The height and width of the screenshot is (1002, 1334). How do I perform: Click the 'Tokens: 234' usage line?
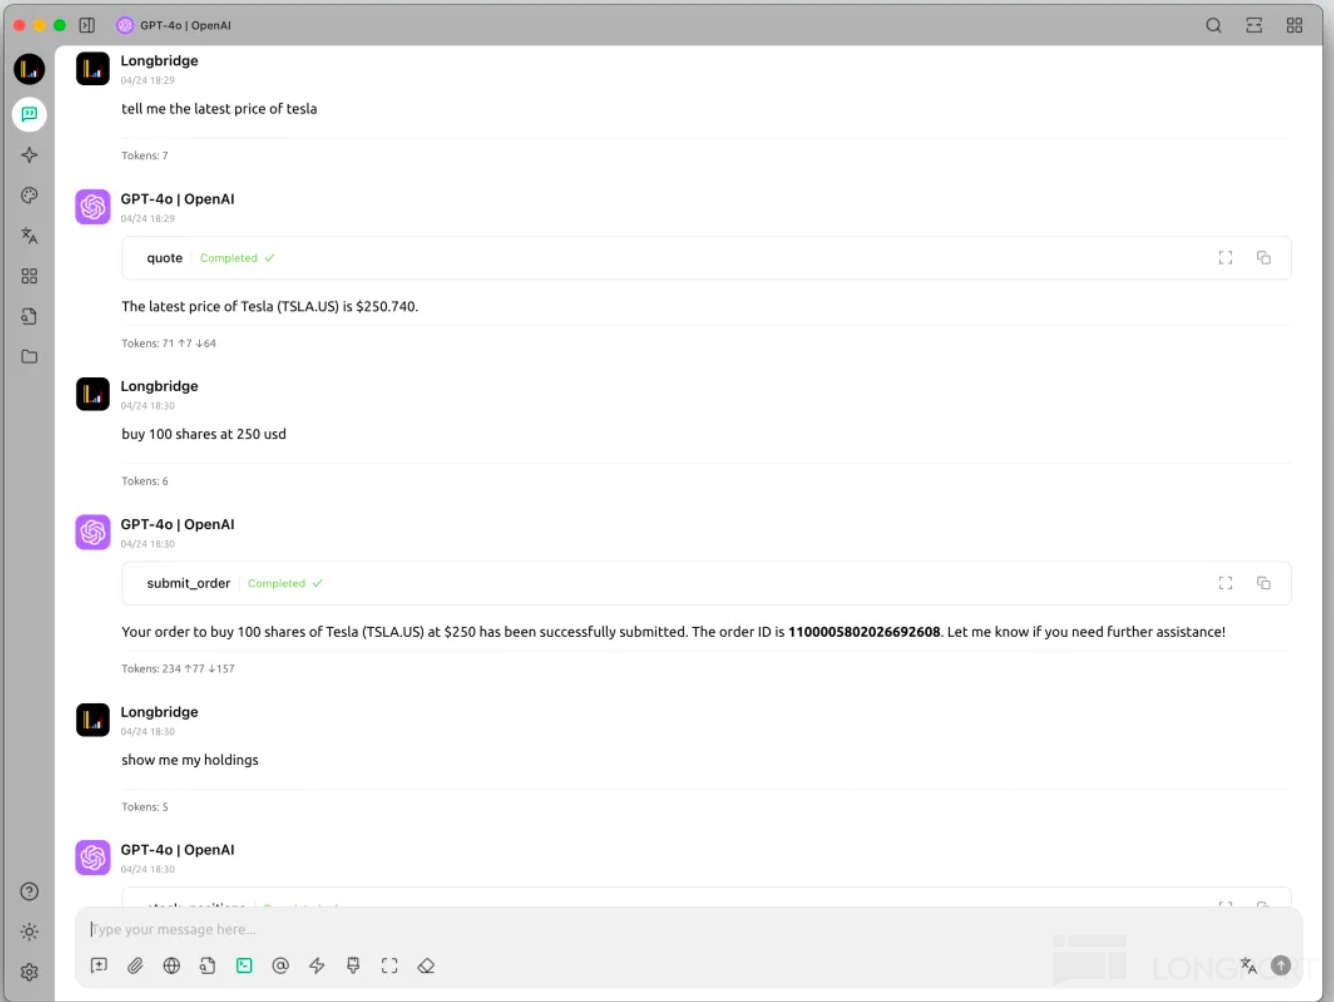click(178, 669)
